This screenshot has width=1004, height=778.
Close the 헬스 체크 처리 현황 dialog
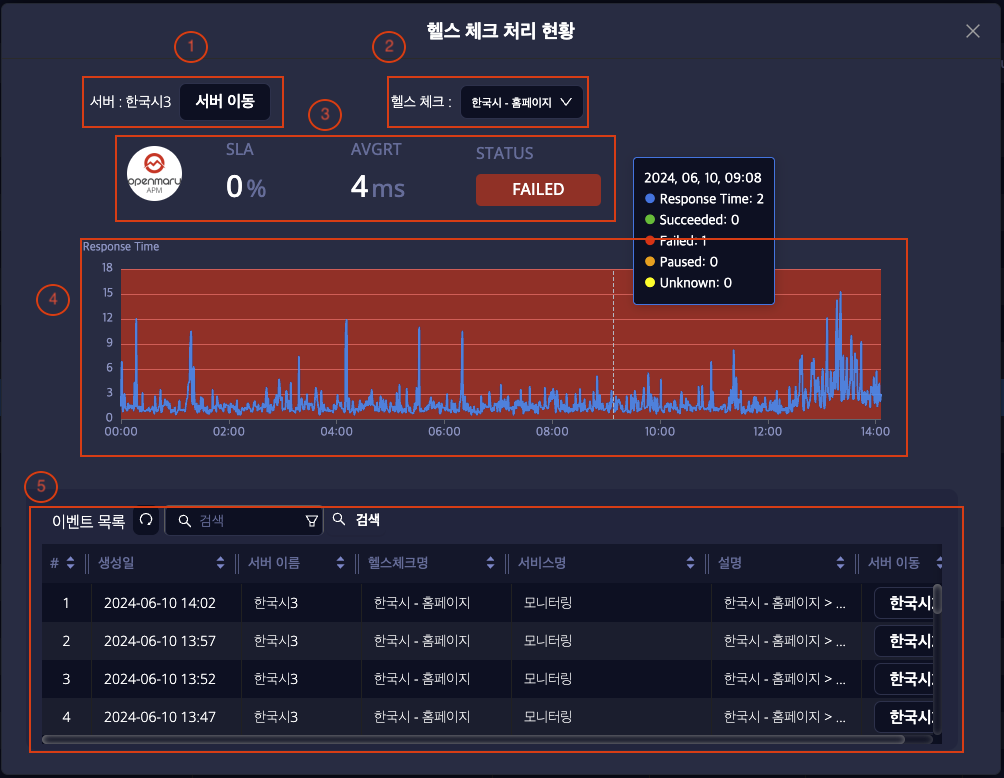[973, 31]
